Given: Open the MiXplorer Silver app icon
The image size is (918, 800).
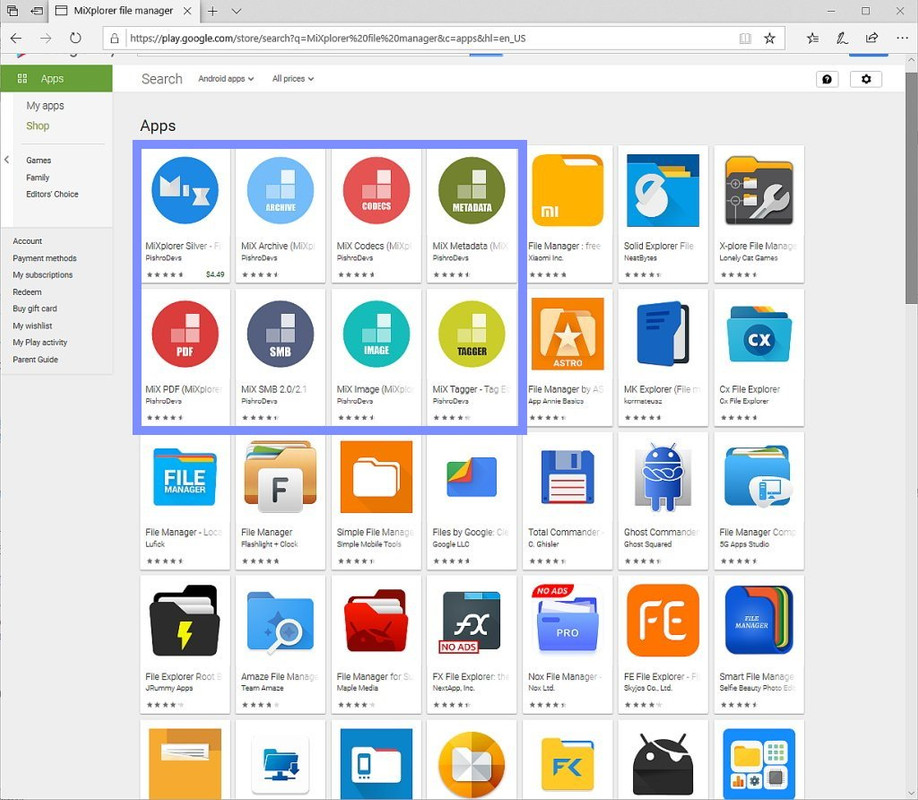Looking at the screenshot, I should pos(185,190).
